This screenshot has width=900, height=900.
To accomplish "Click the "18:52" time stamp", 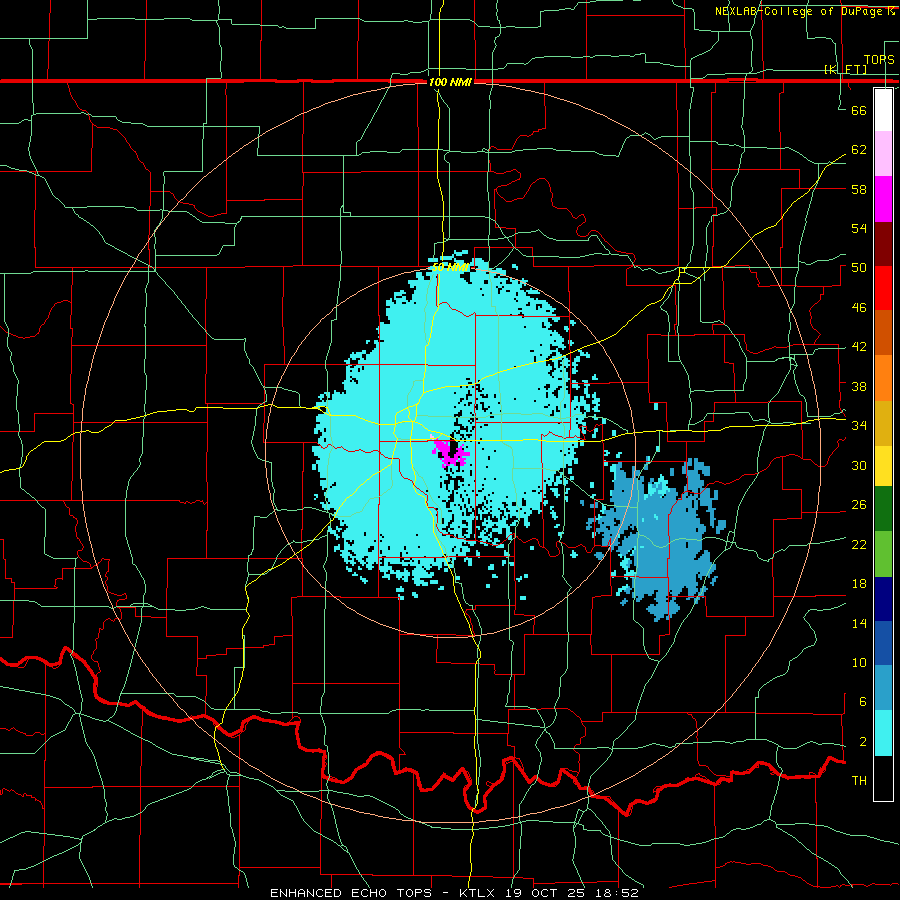I will click(619, 893).
